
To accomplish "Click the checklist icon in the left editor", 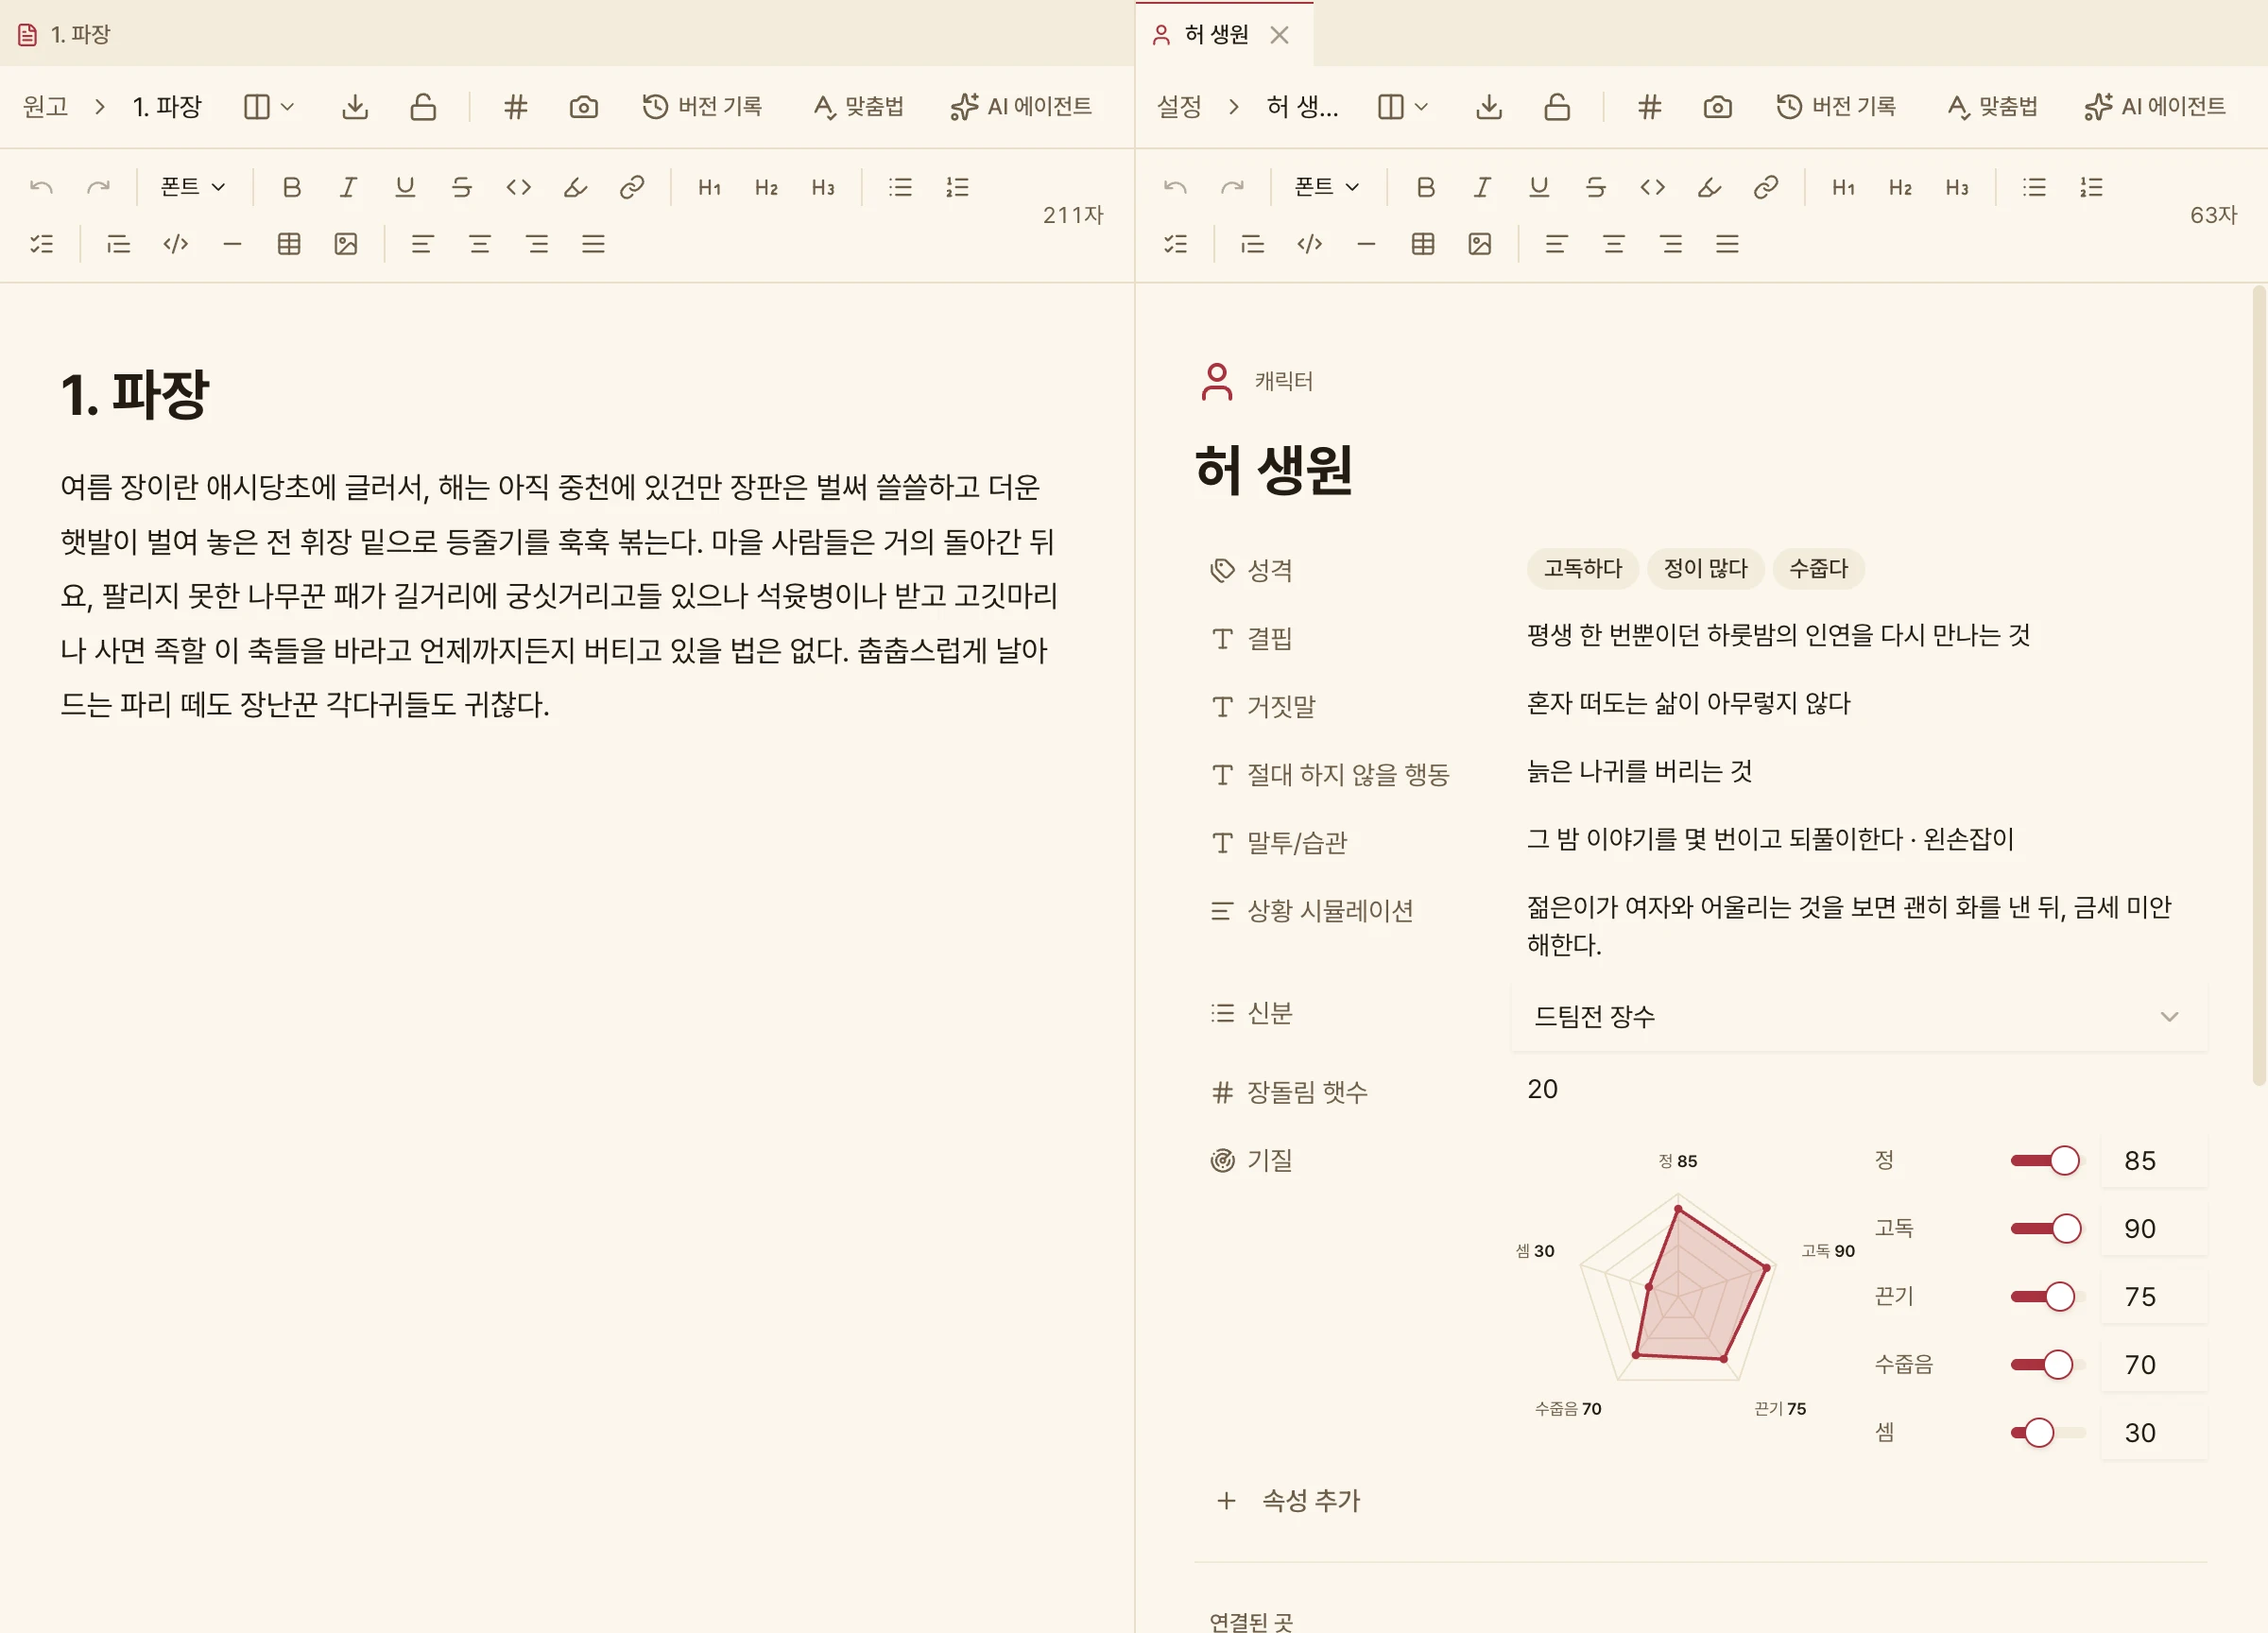I will click(42, 244).
